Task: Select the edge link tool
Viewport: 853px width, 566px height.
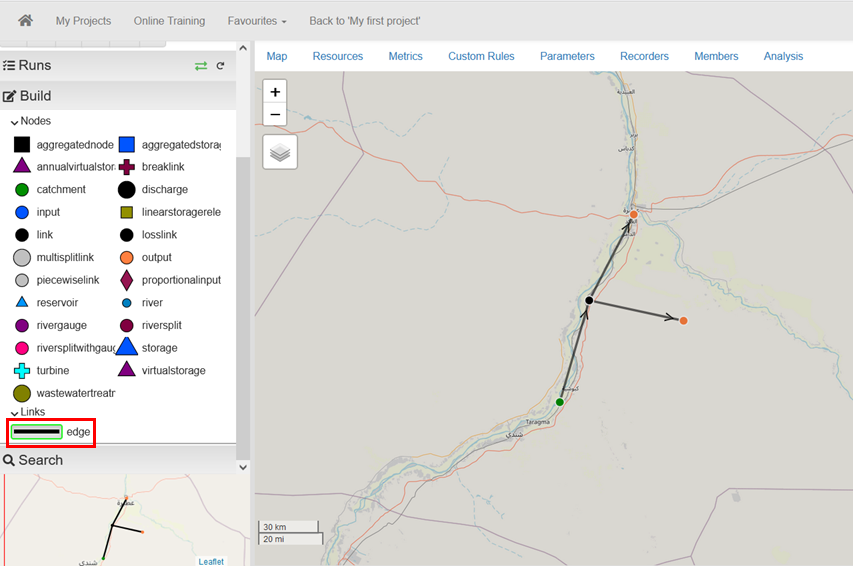Action: [x=37, y=432]
